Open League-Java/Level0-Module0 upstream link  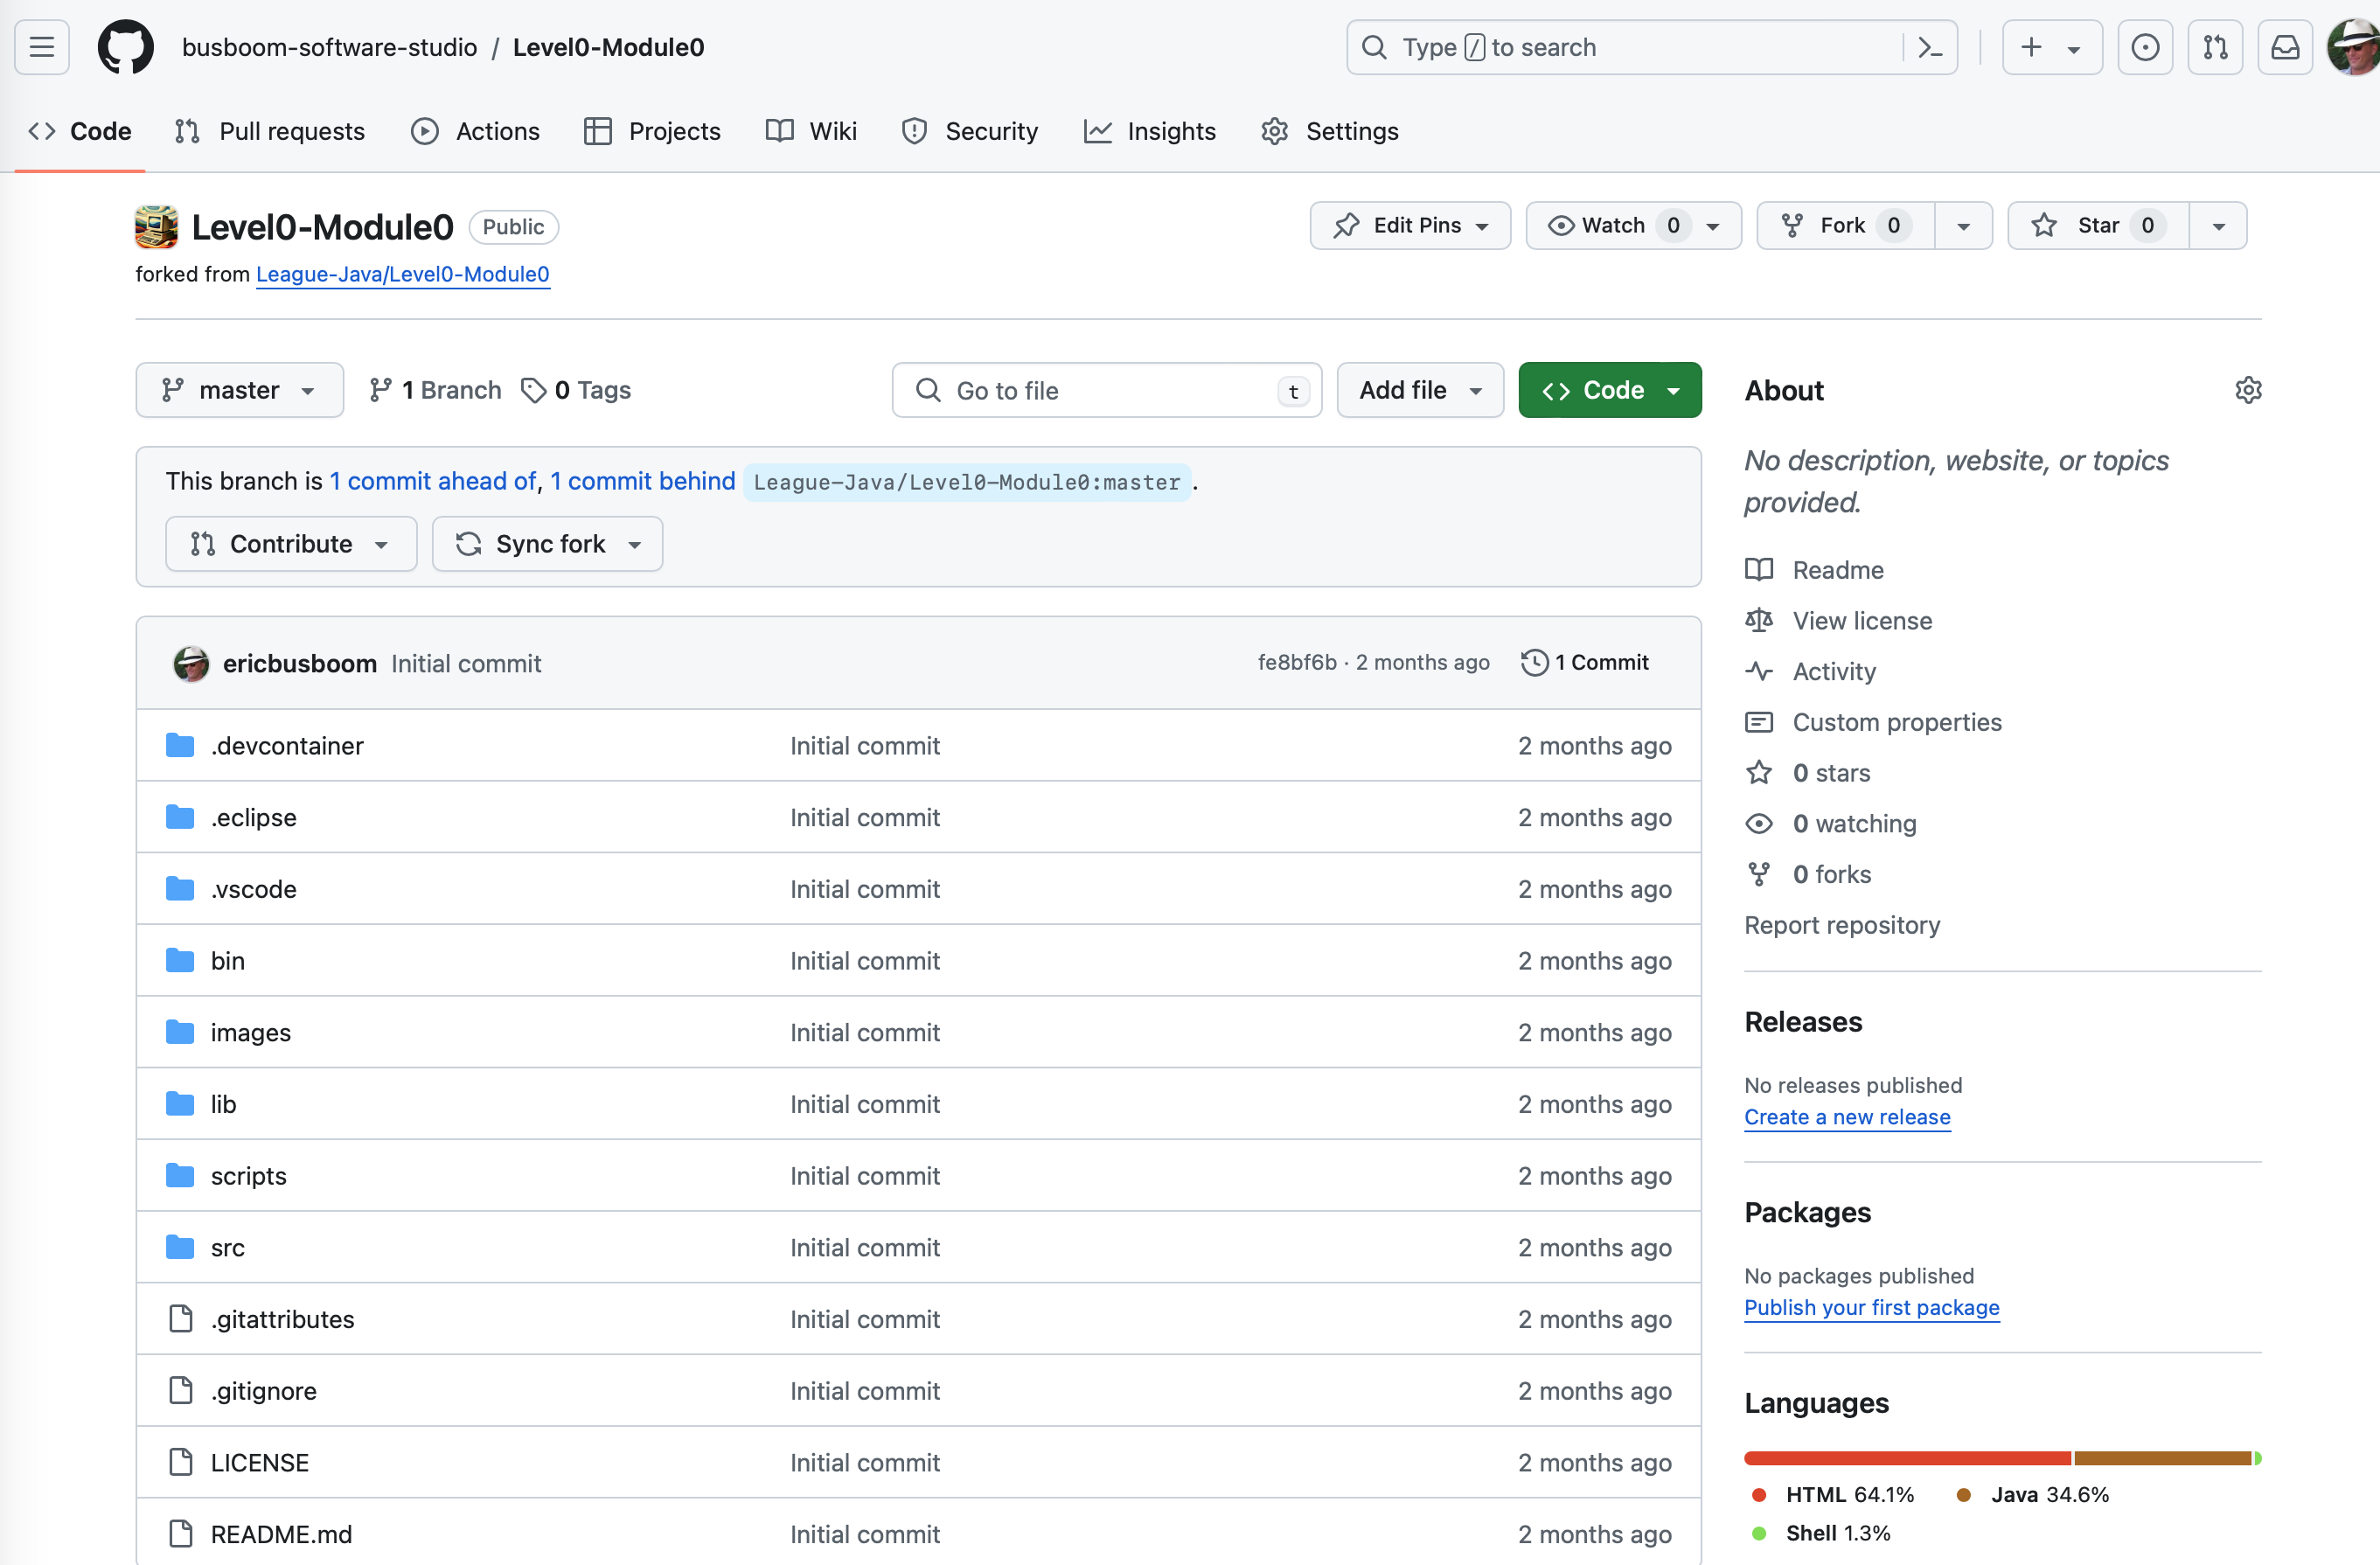[x=402, y=274]
